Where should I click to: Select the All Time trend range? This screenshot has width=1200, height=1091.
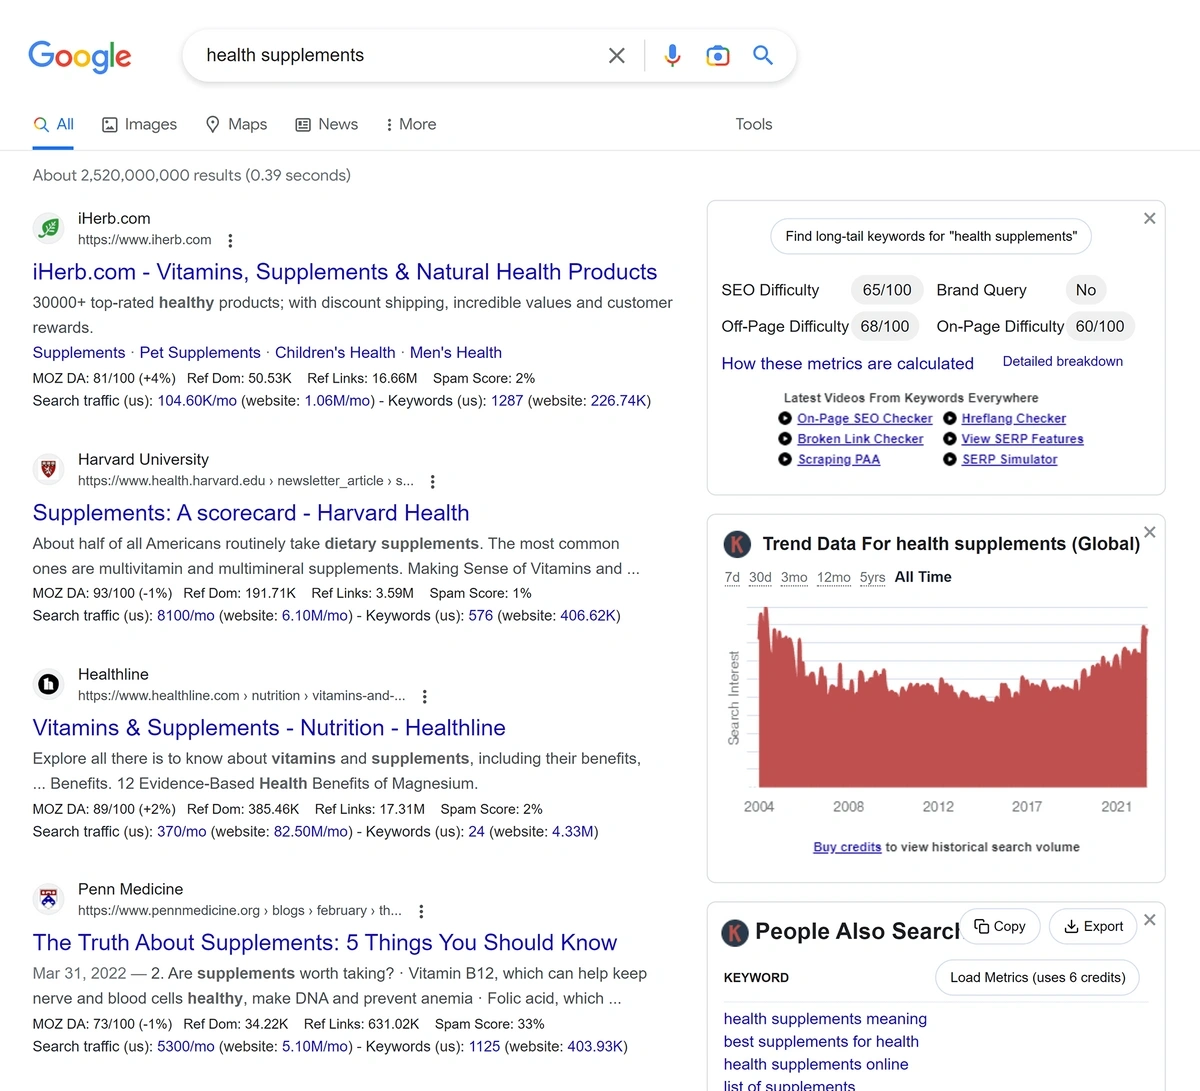[x=923, y=577]
